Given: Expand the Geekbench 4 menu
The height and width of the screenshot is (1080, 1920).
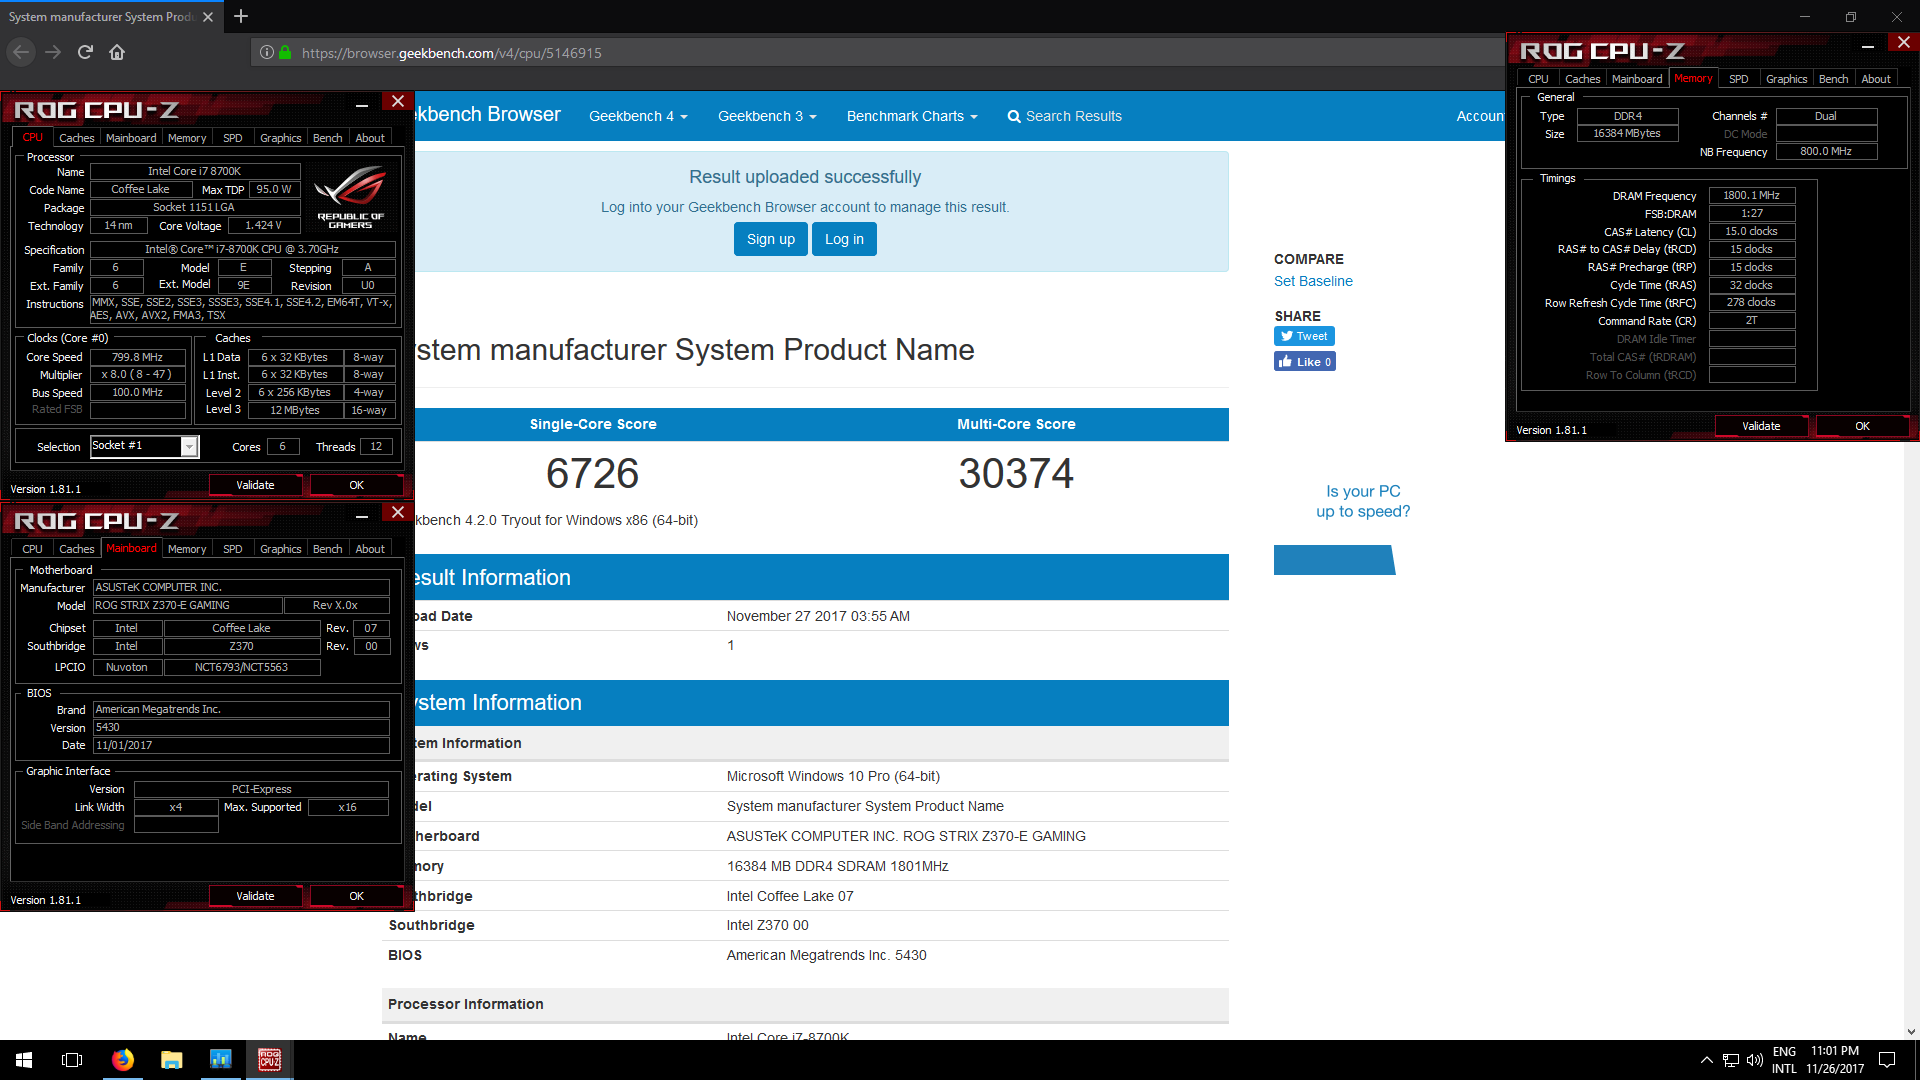Looking at the screenshot, I should [638, 116].
